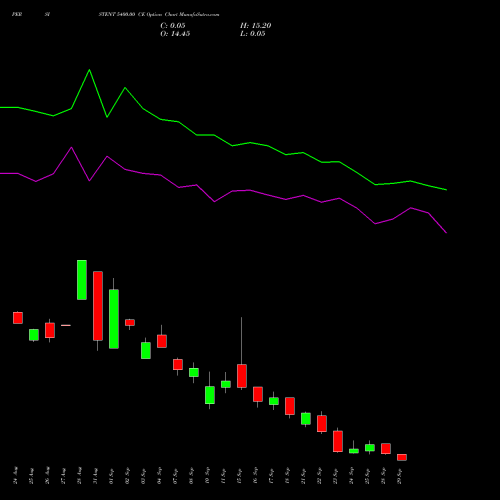Click the "31 Aug" date axis label
Screen dimensions: 500x500
(95, 476)
